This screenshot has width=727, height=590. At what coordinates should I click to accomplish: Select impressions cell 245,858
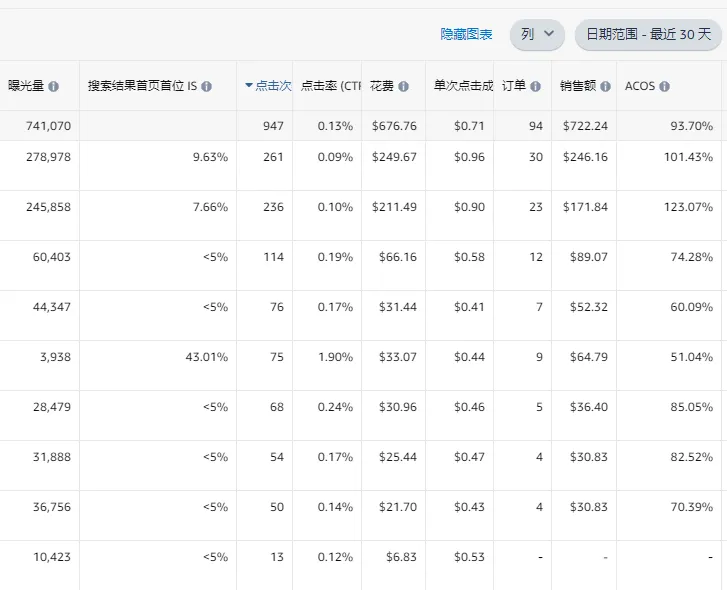(49, 207)
